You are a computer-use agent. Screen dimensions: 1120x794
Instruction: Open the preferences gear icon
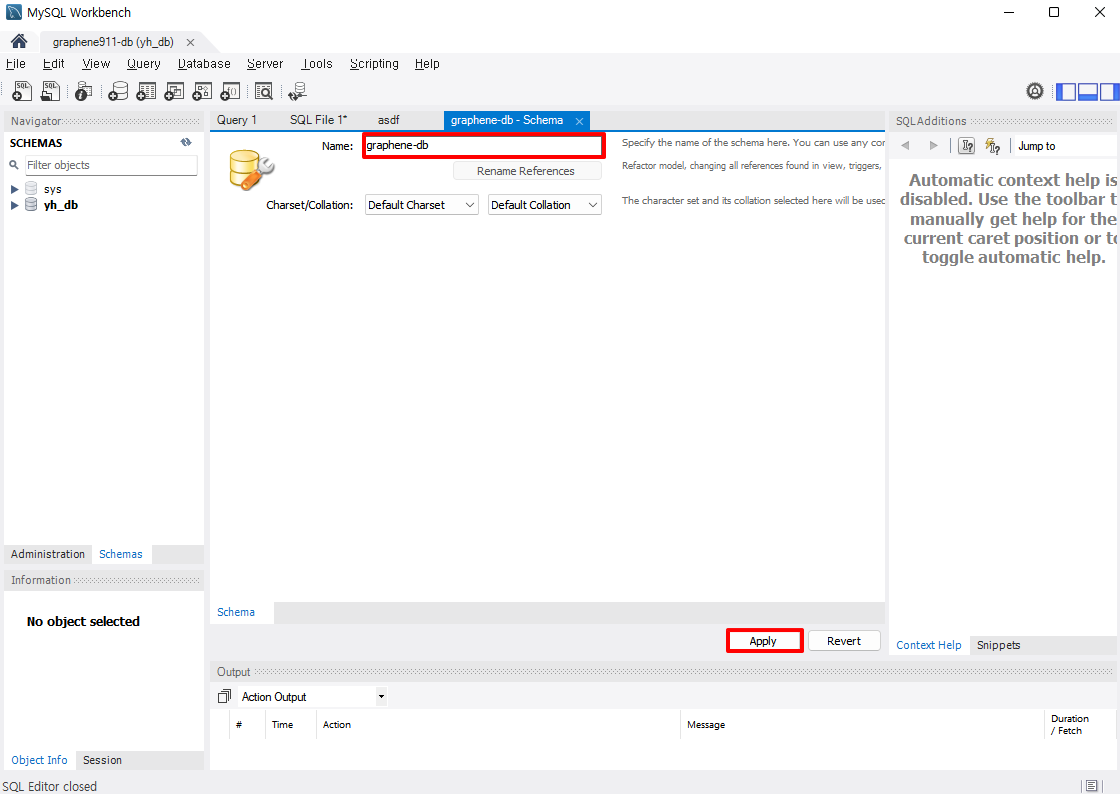1034,91
